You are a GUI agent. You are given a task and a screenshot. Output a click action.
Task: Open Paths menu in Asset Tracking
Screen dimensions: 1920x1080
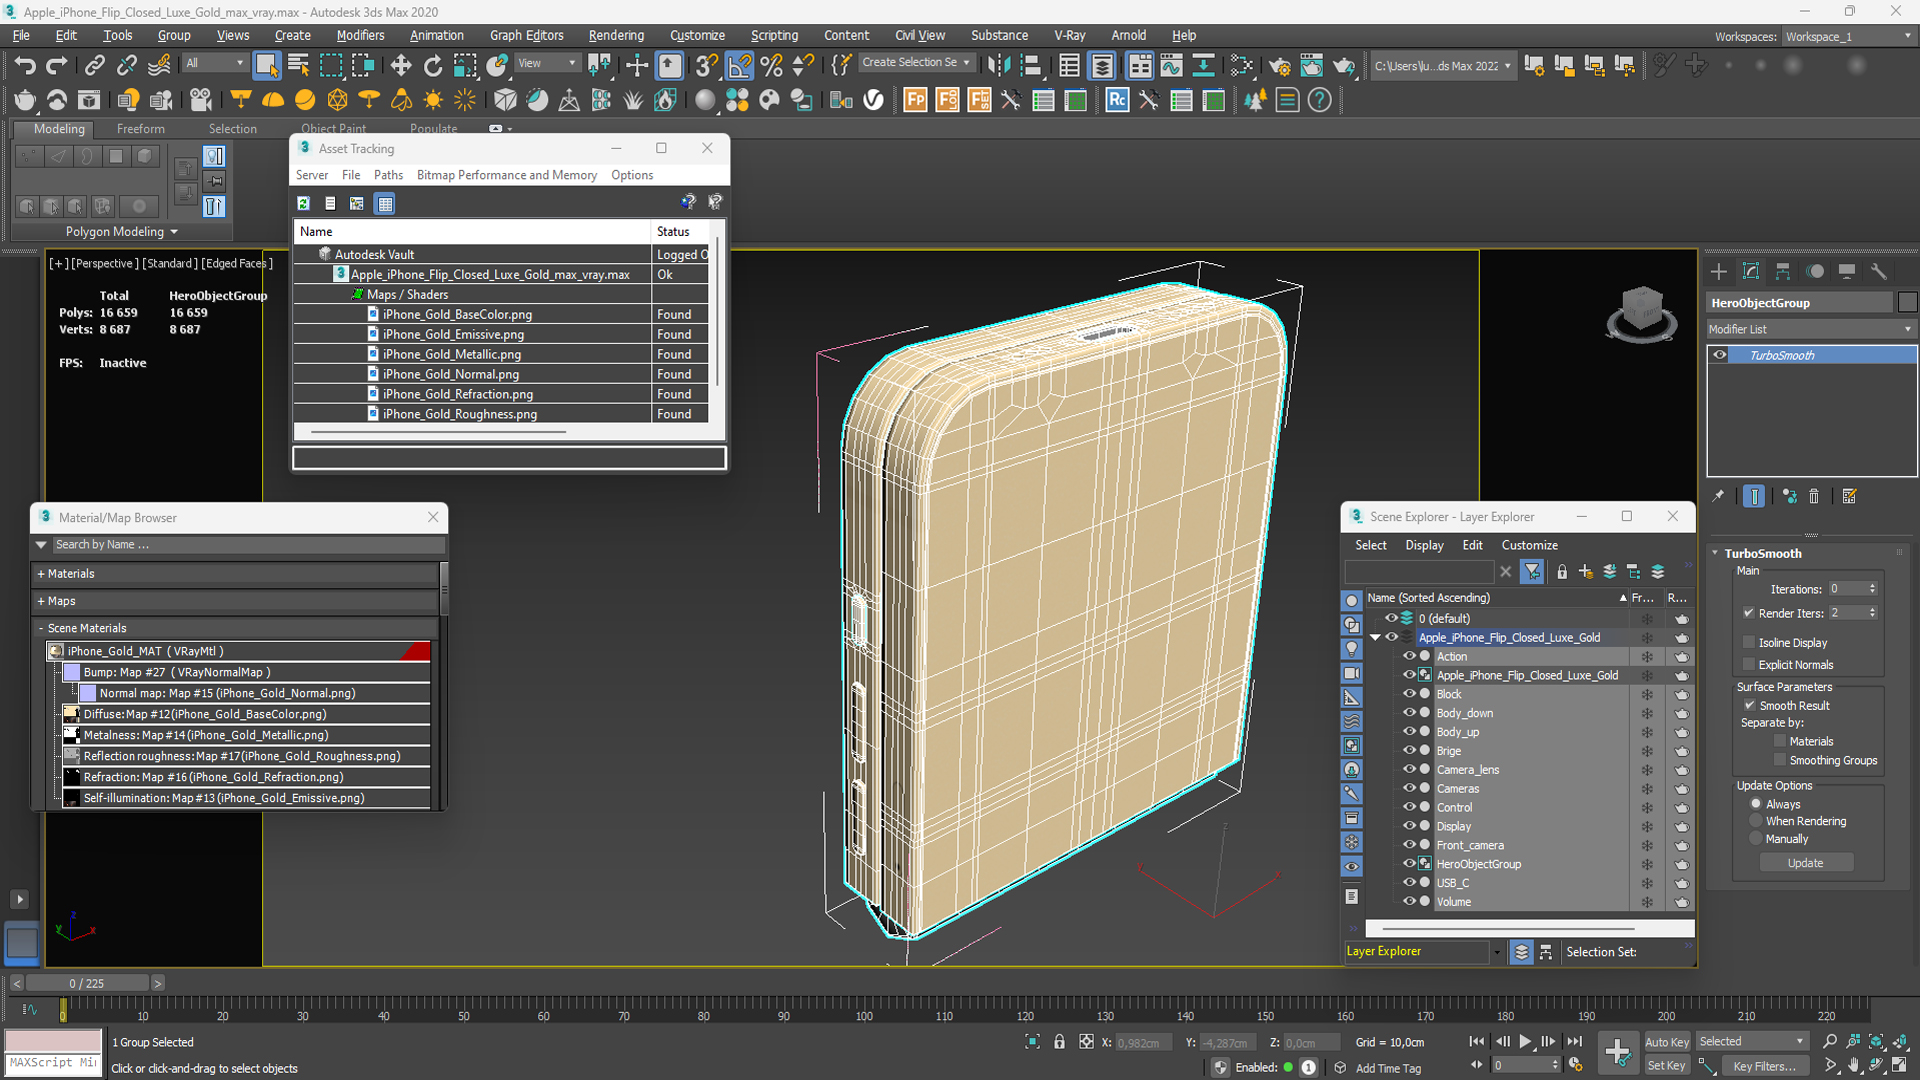coord(388,175)
